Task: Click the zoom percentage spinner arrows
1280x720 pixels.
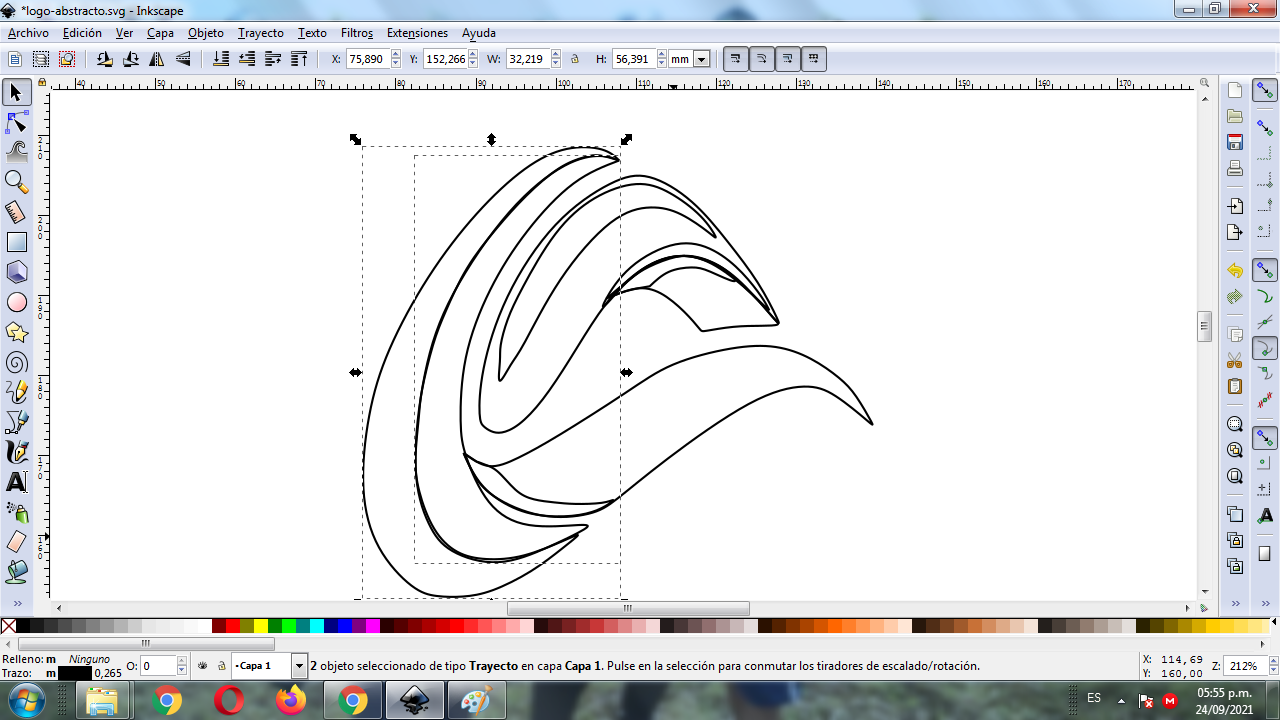Action: pos(1271,666)
